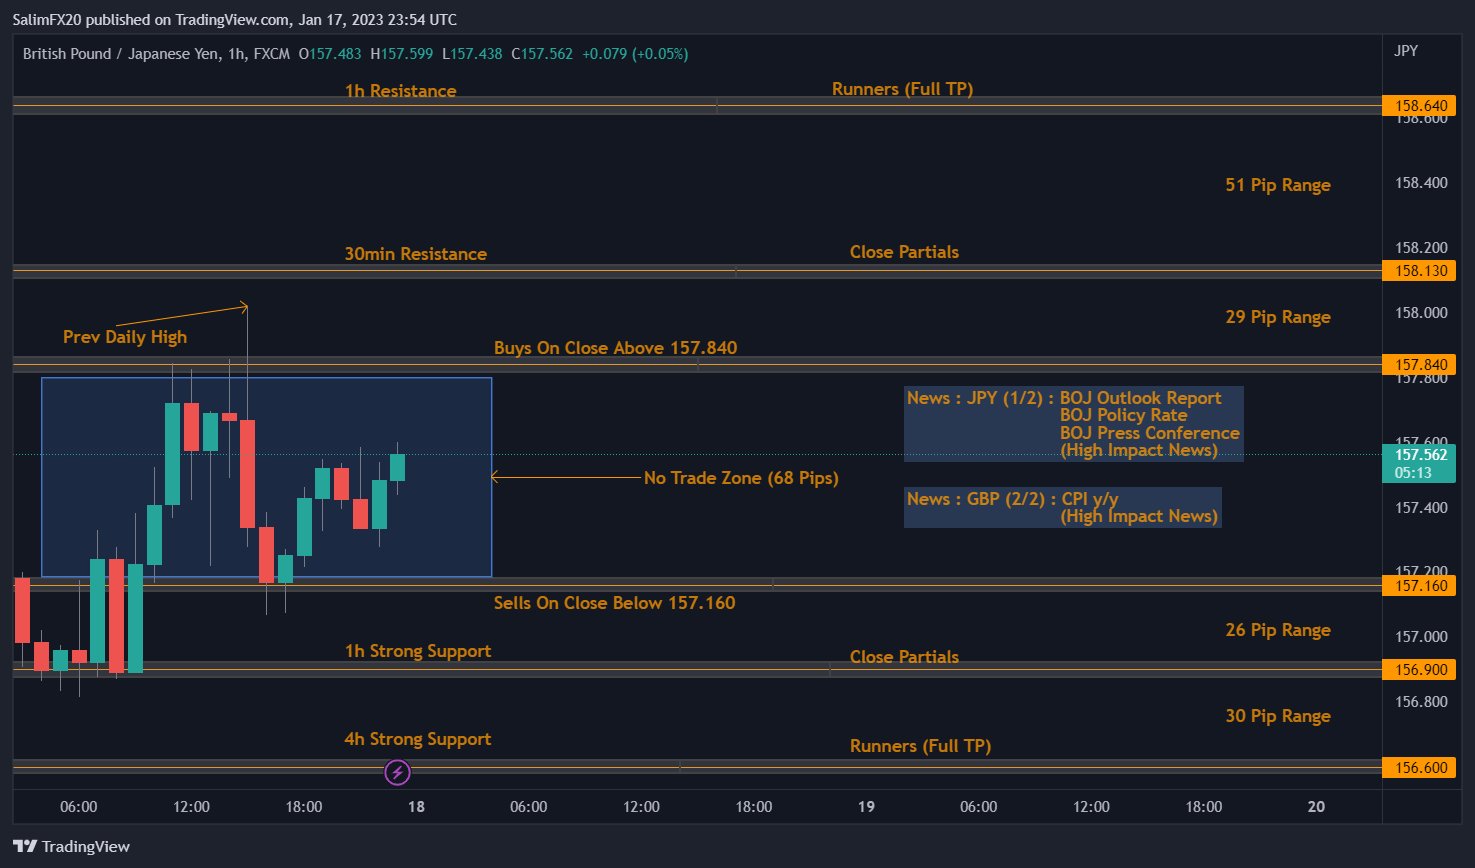Click the date label 20 on time axis
Screen dimensions: 1475x868
(x=1316, y=807)
